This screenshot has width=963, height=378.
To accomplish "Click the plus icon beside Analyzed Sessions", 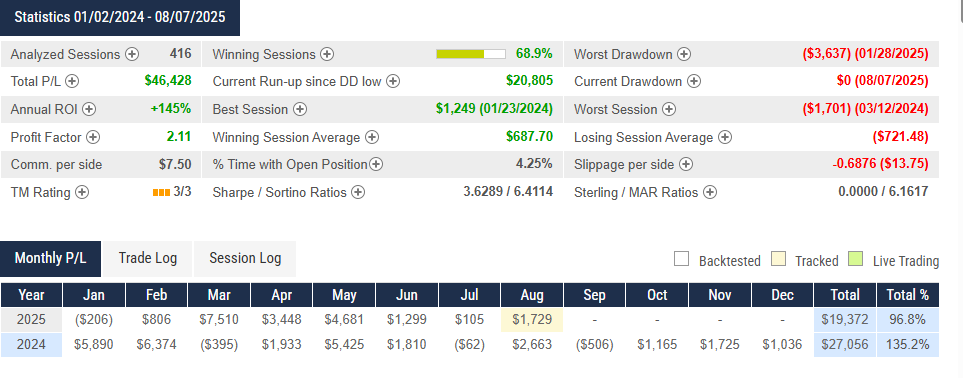I will coord(132,54).
